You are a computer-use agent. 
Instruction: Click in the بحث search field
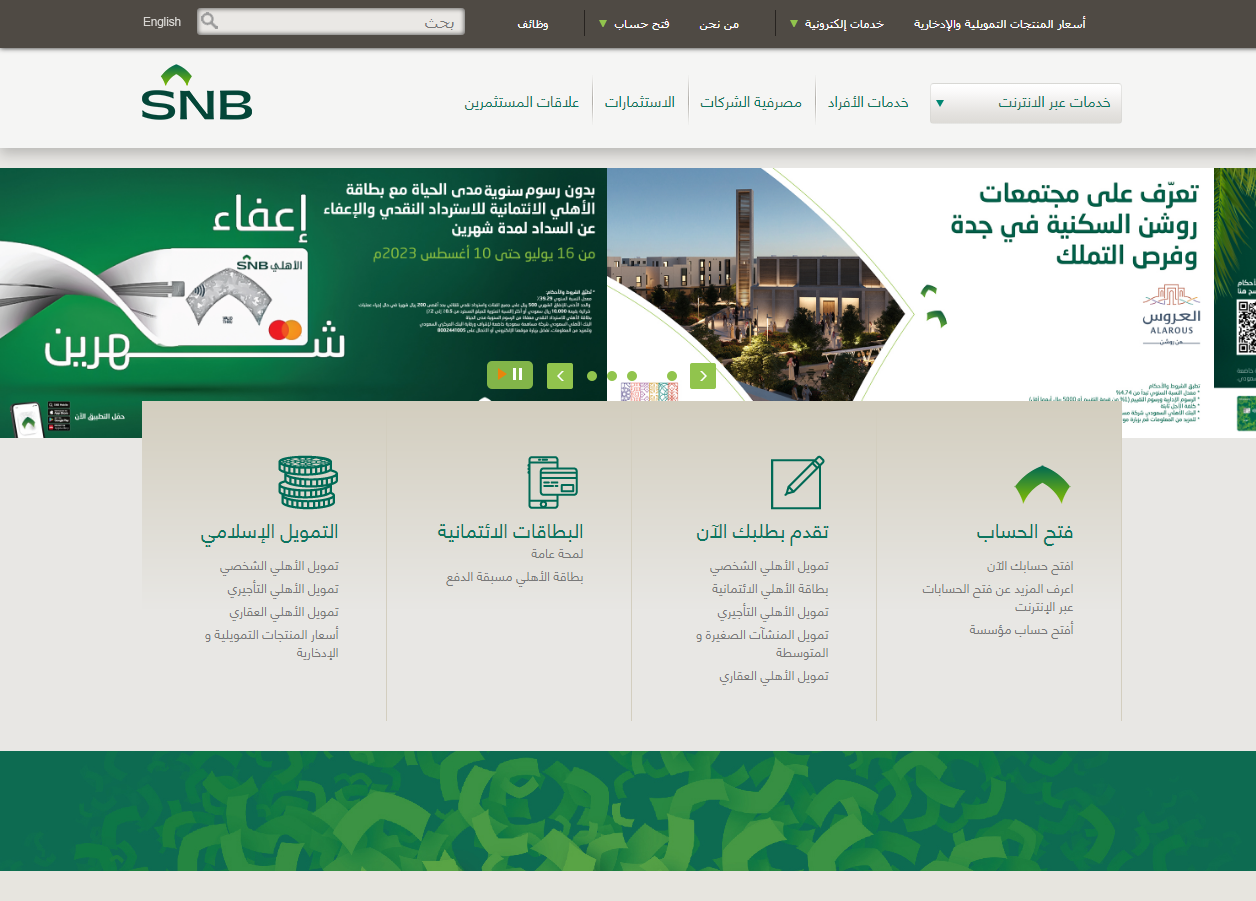331,22
